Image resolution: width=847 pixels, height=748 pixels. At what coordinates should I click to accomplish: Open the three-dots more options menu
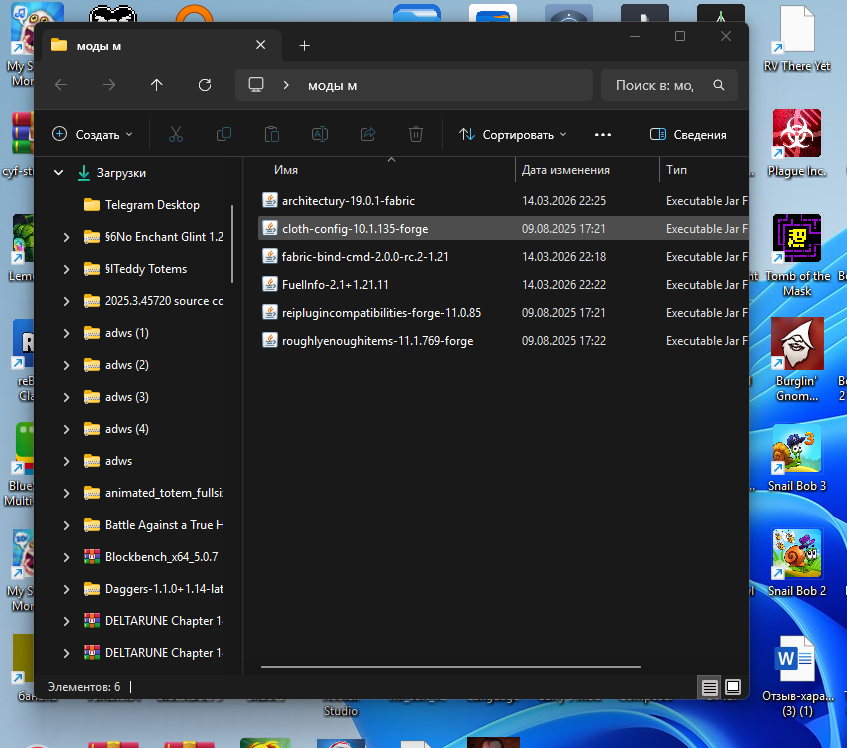[602, 134]
